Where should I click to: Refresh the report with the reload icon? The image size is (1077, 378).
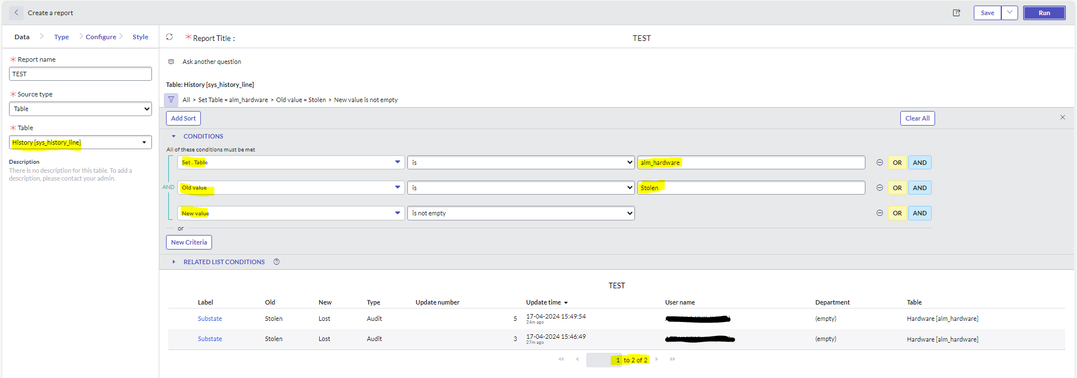(x=170, y=37)
